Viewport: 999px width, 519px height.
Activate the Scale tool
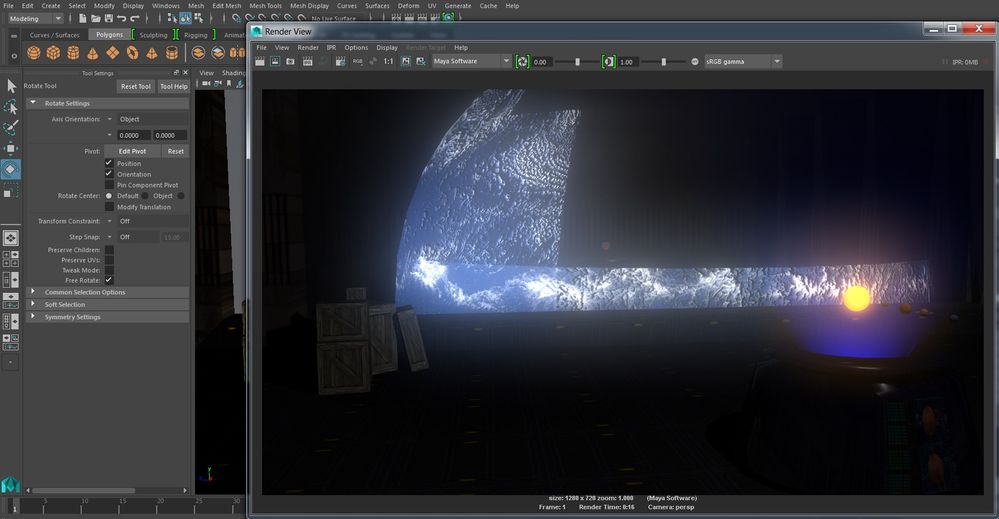click(x=11, y=190)
